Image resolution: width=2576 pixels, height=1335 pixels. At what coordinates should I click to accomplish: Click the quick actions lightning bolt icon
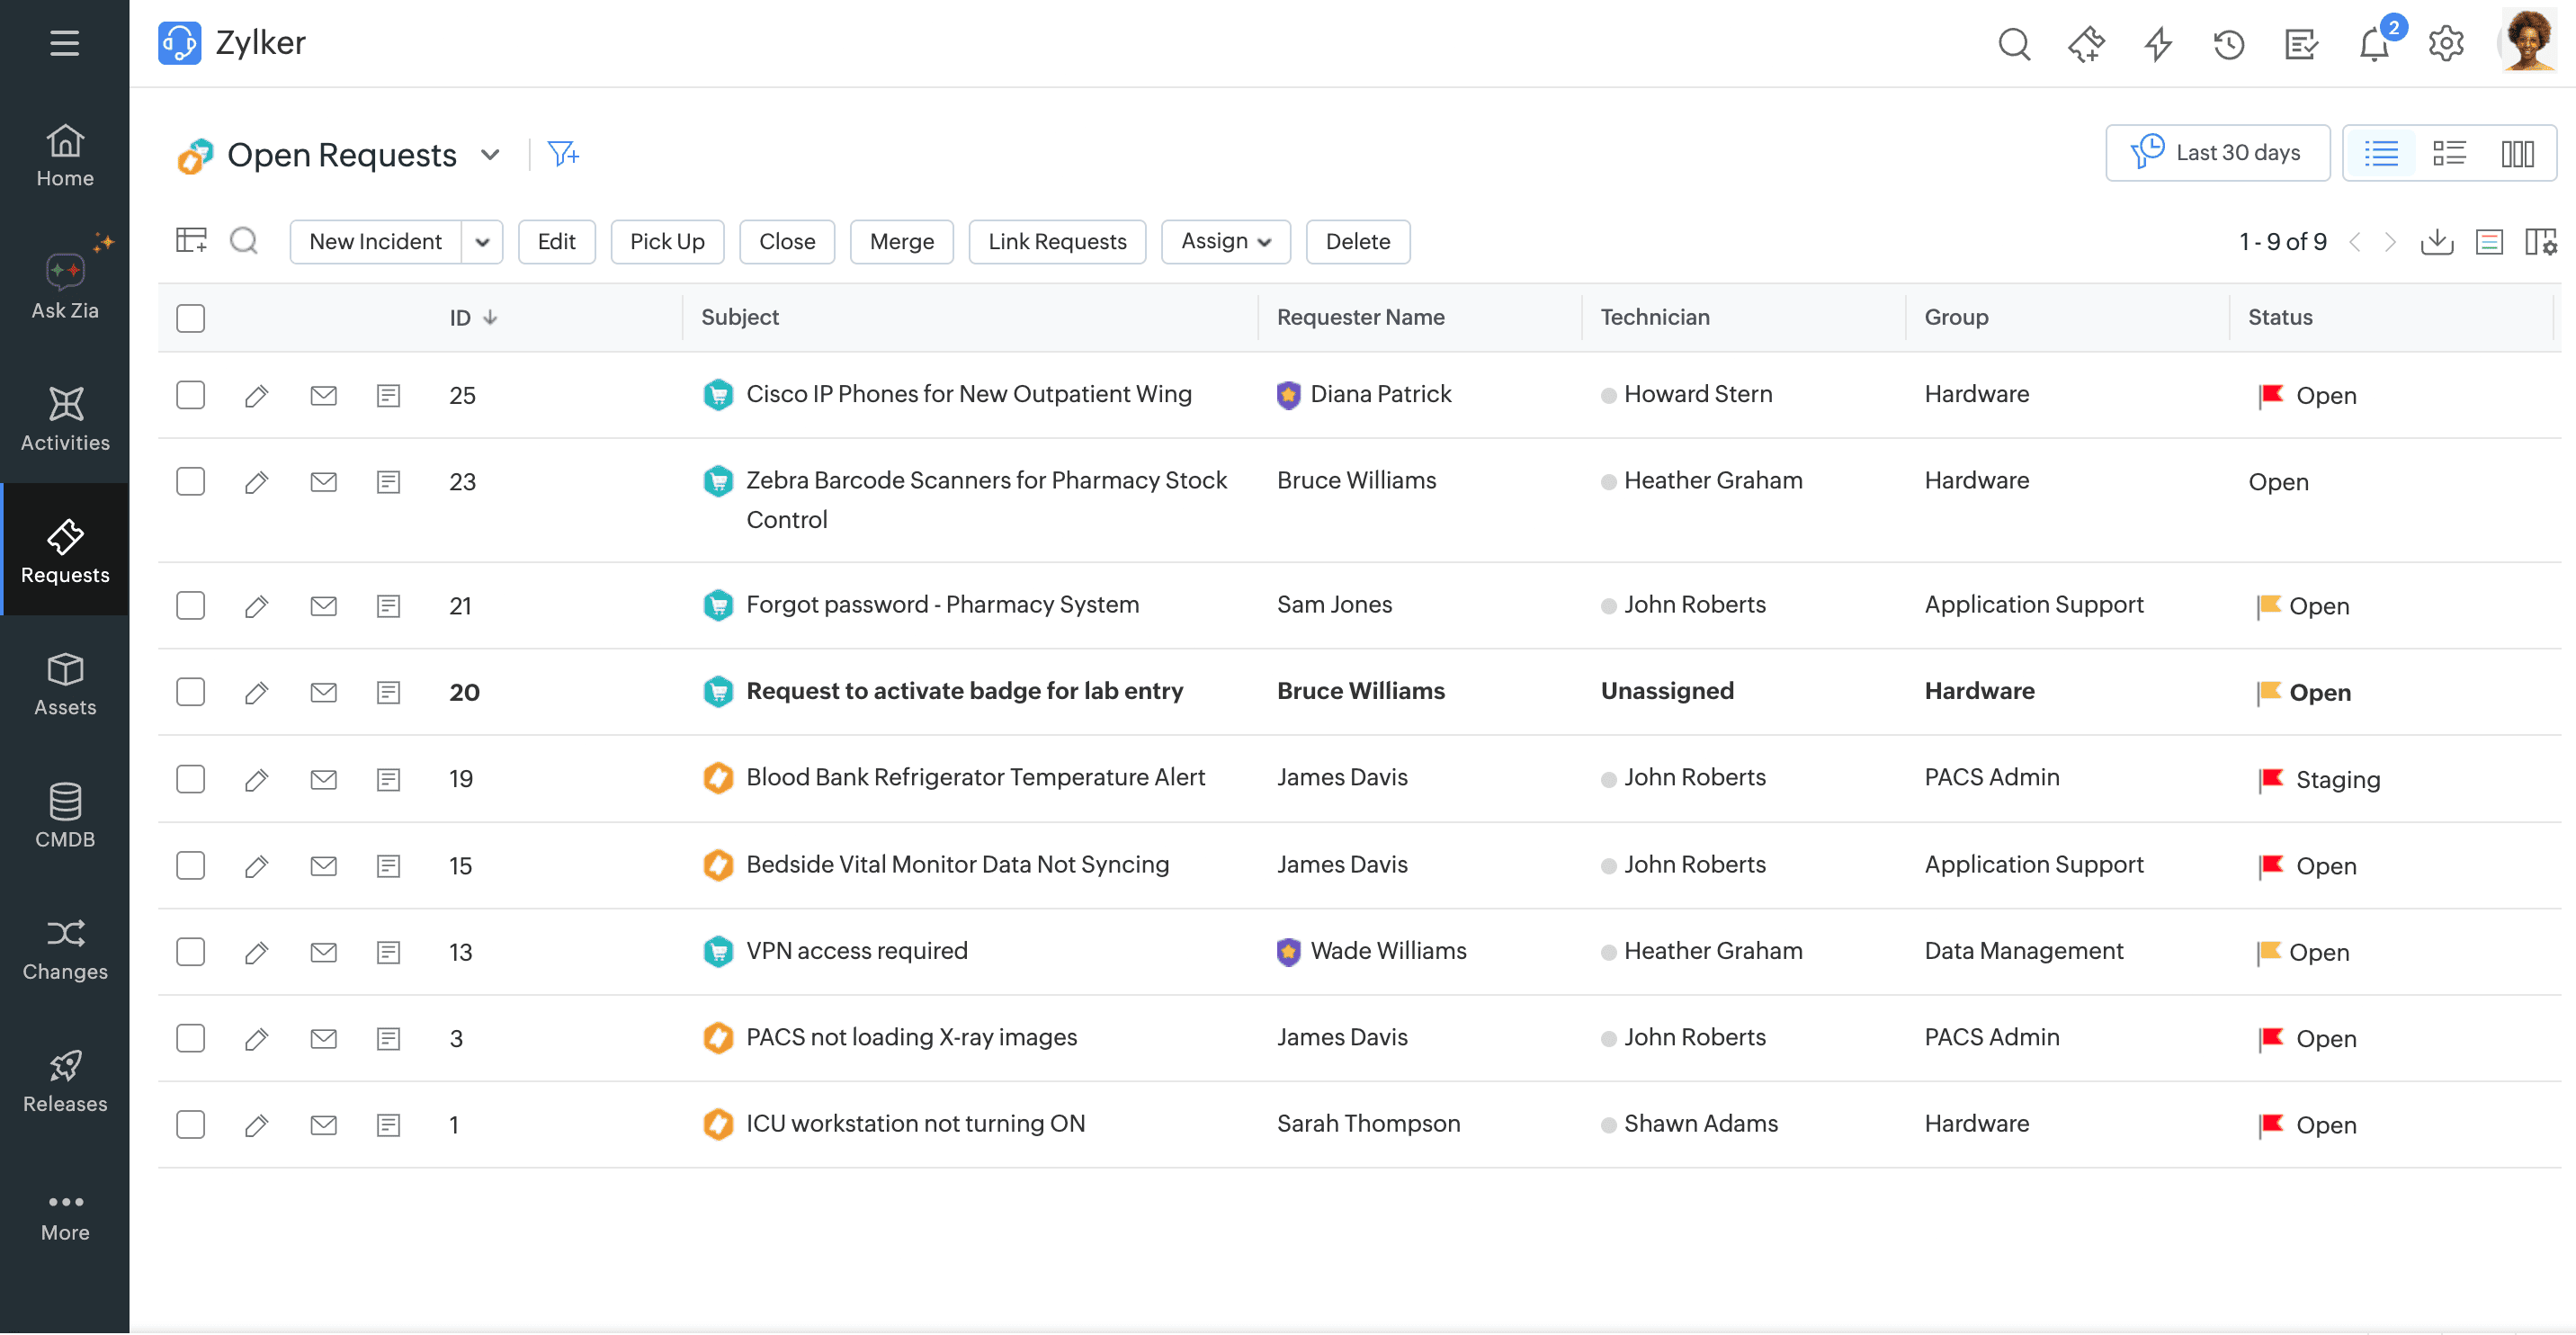(x=2158, y=44)
